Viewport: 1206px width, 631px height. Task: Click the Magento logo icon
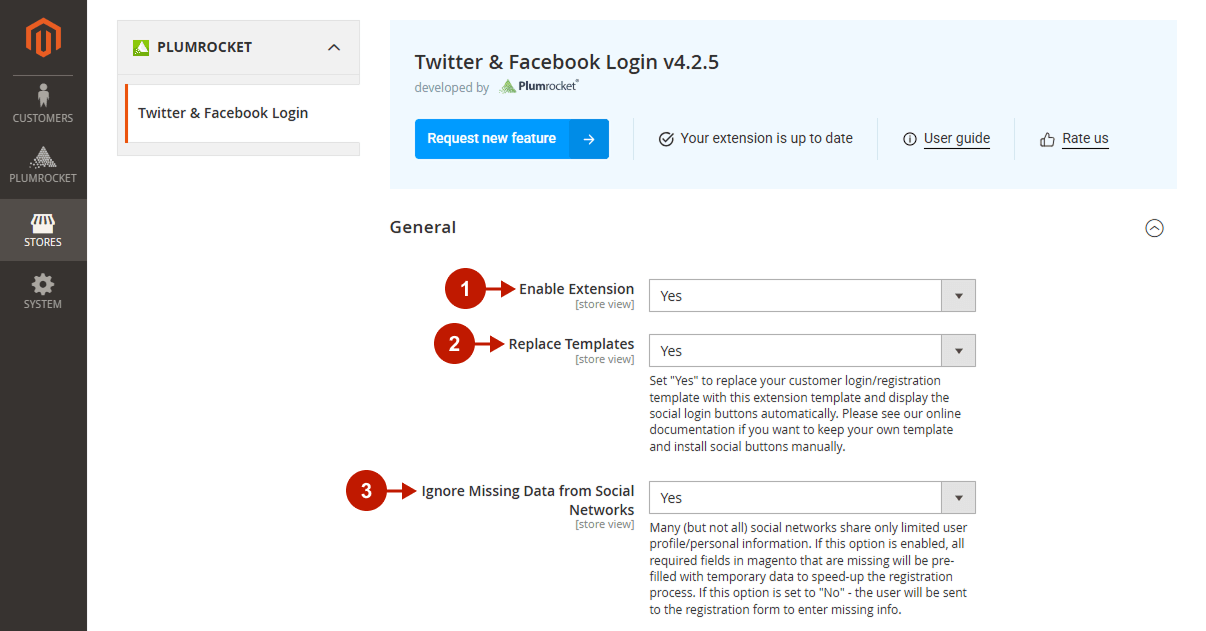[43, 38]
